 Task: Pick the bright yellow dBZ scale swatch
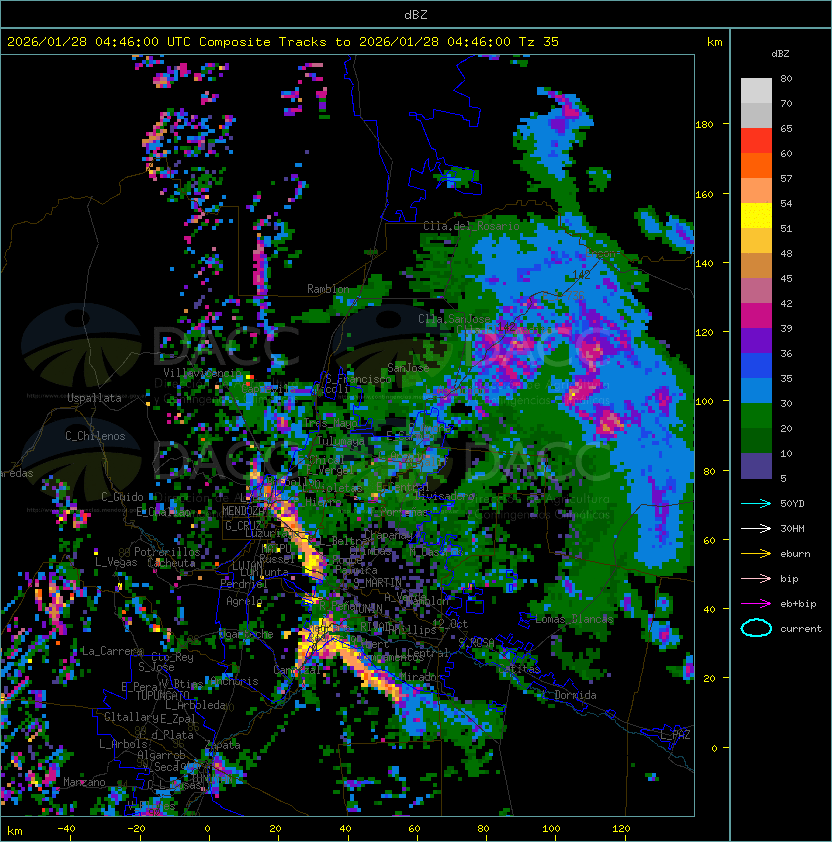click(756, 216)
